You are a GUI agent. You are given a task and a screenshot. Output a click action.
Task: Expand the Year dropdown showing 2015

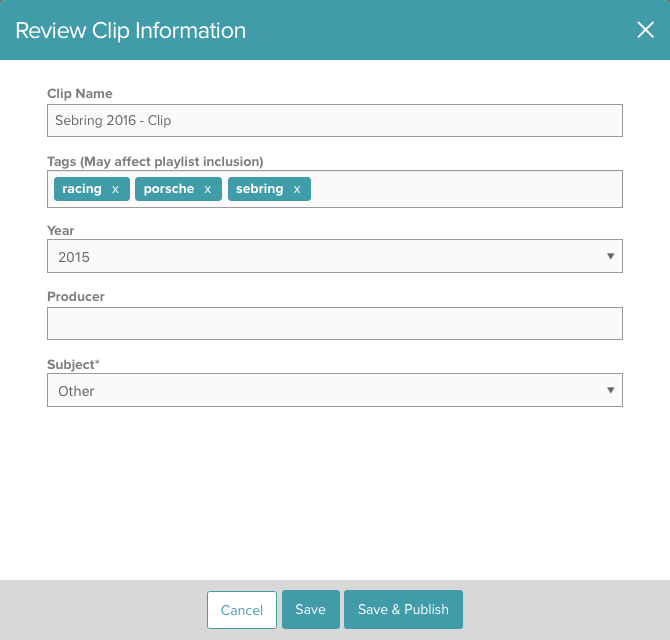tap(334, 257)
